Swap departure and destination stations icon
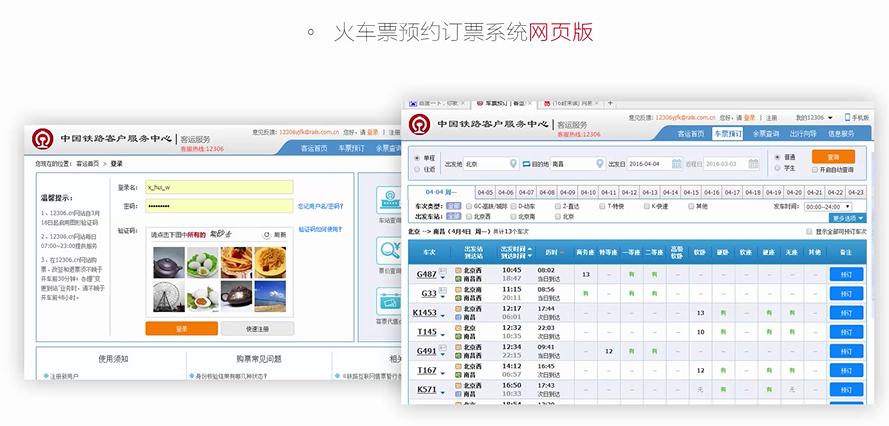Image resolution: width=889 pixels, height=426 pixels. 526,164
